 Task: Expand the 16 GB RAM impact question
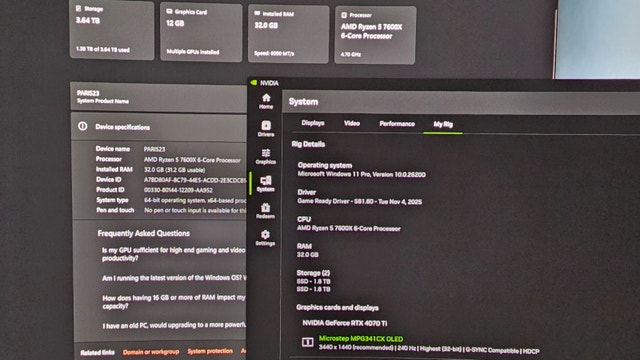pyautogui.click(x=174, y=302)
